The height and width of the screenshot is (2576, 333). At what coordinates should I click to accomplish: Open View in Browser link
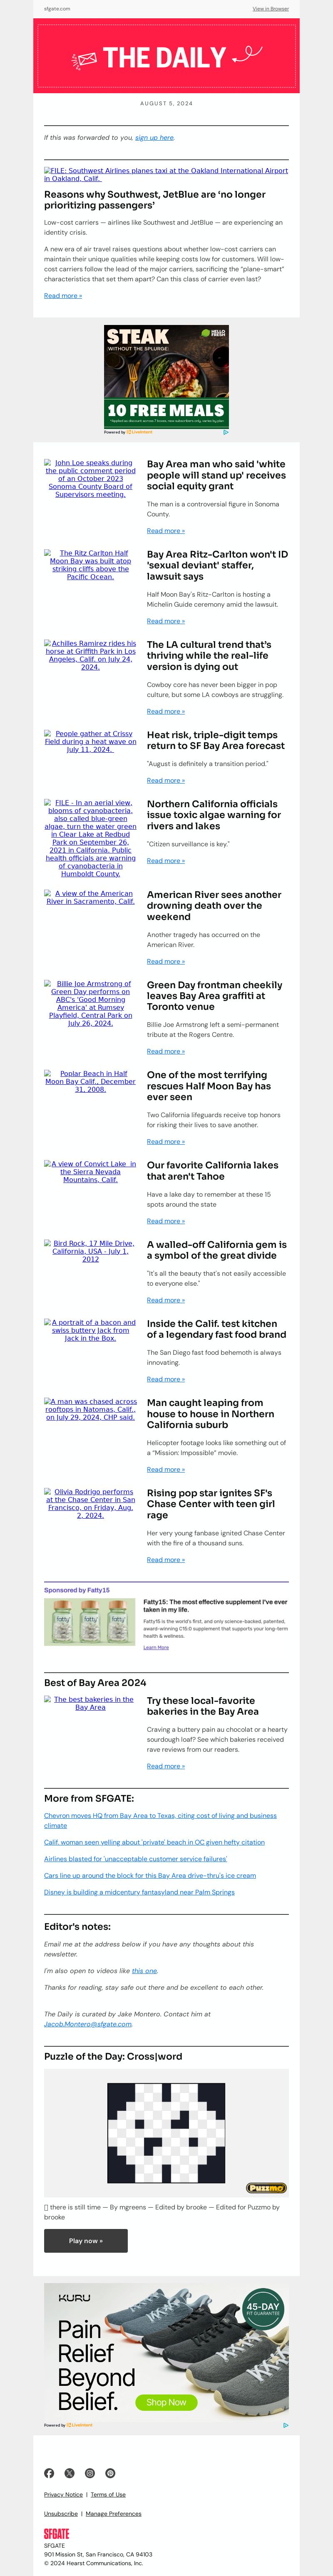[270, 9]
